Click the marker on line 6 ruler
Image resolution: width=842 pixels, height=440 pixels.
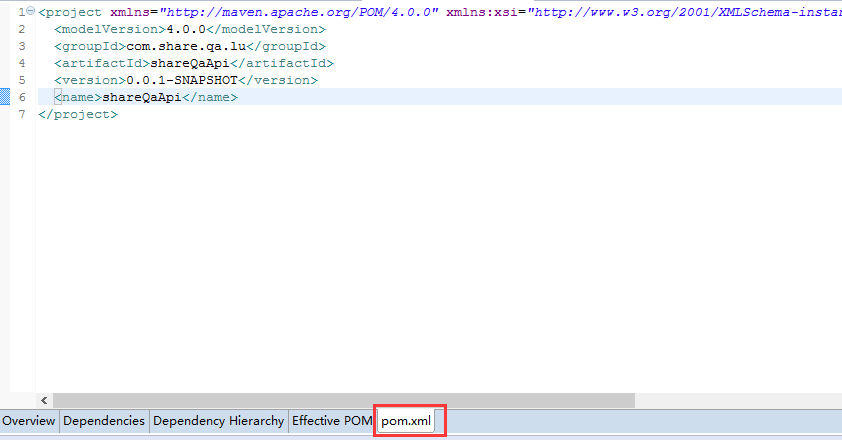5,97
